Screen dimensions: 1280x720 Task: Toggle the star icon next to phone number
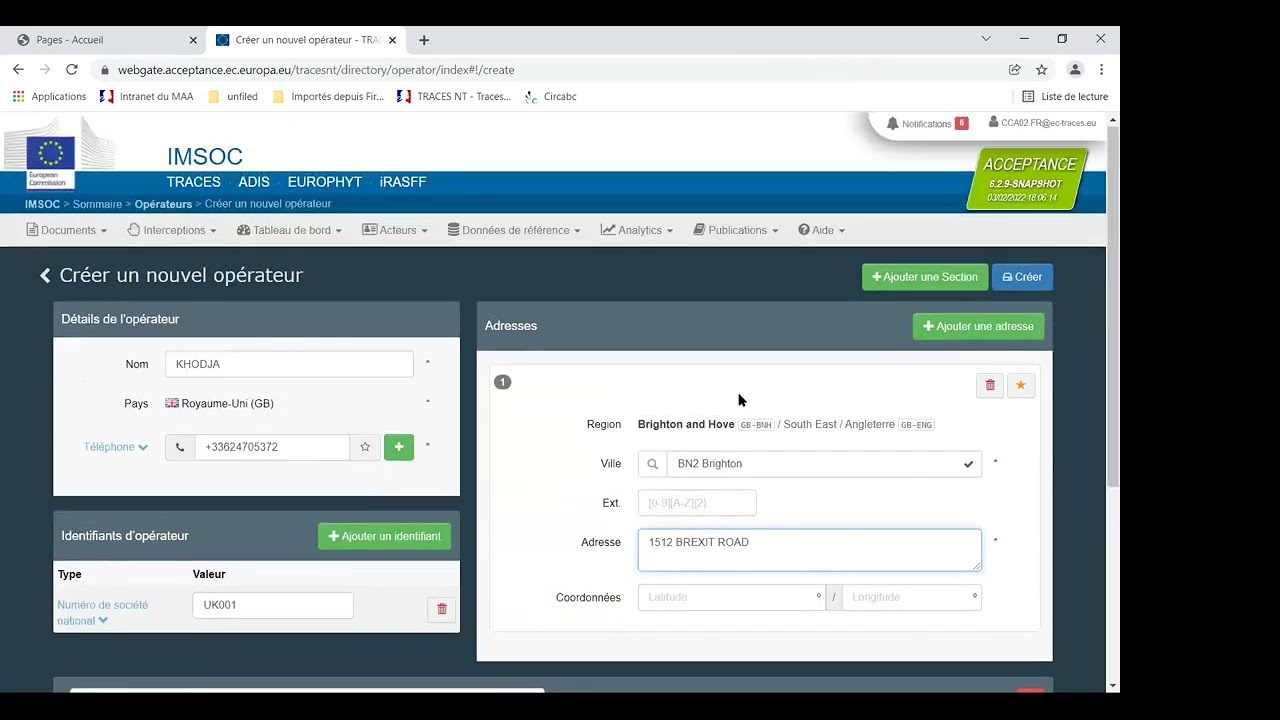tap(365, 447)
